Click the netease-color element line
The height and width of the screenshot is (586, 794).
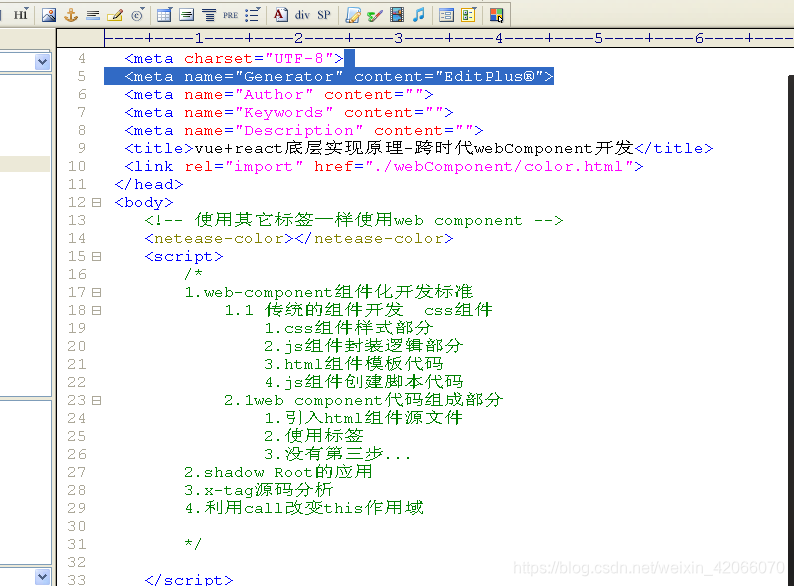pyautogui.click(x=299, y=239)
